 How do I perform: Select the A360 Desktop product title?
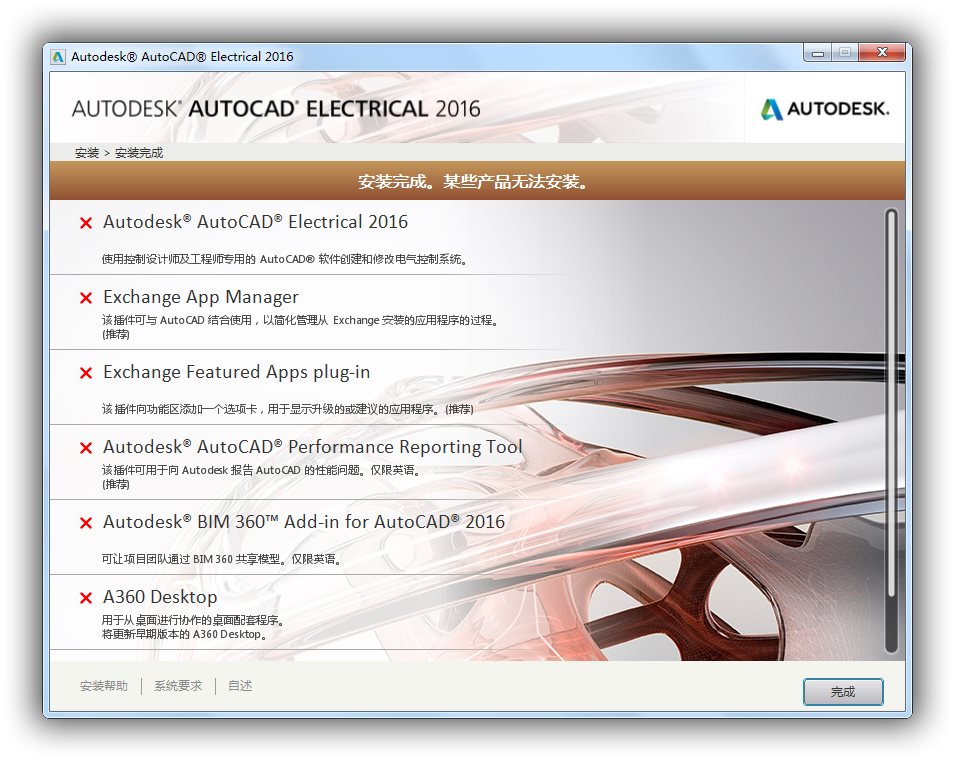(x=160, y=597)
